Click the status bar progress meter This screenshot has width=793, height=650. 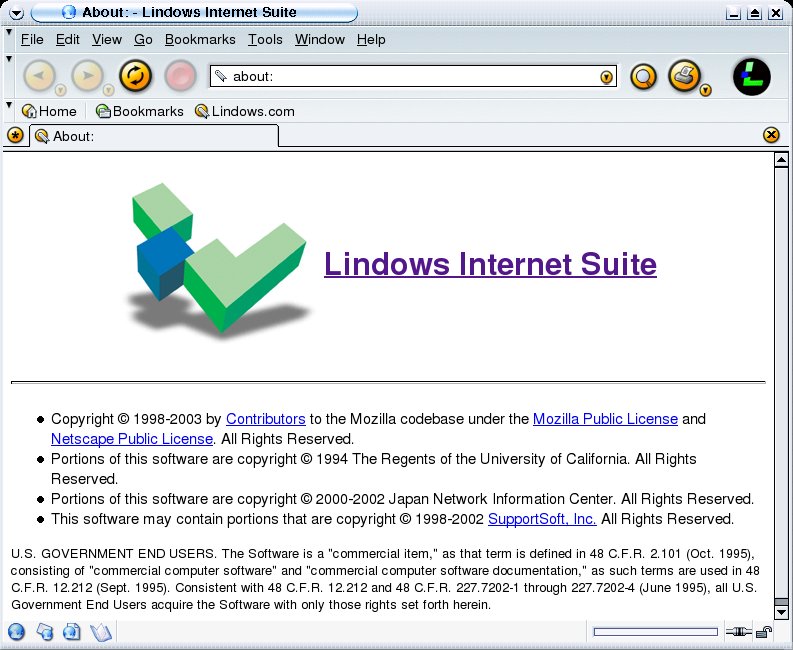coord(655,632)
